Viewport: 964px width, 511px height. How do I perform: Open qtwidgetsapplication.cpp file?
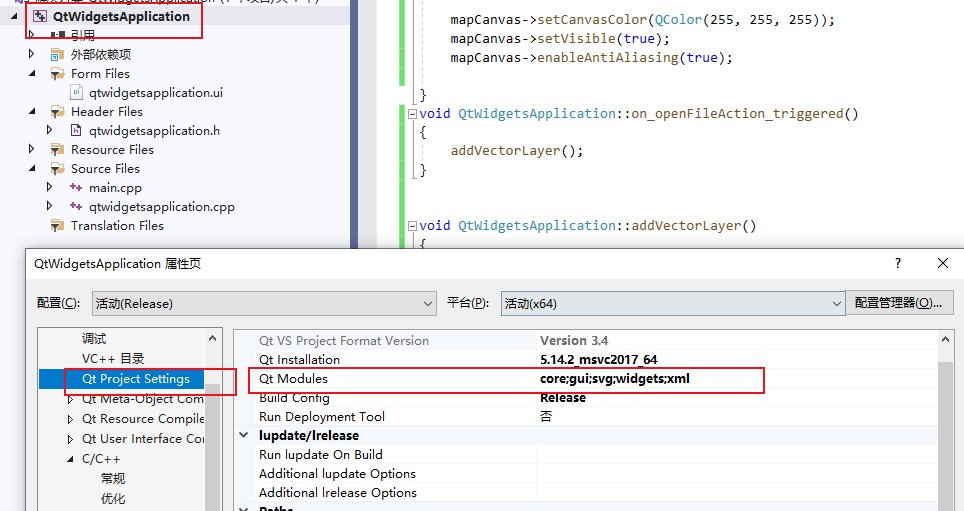pyautogui.click(x=162, y=207)
